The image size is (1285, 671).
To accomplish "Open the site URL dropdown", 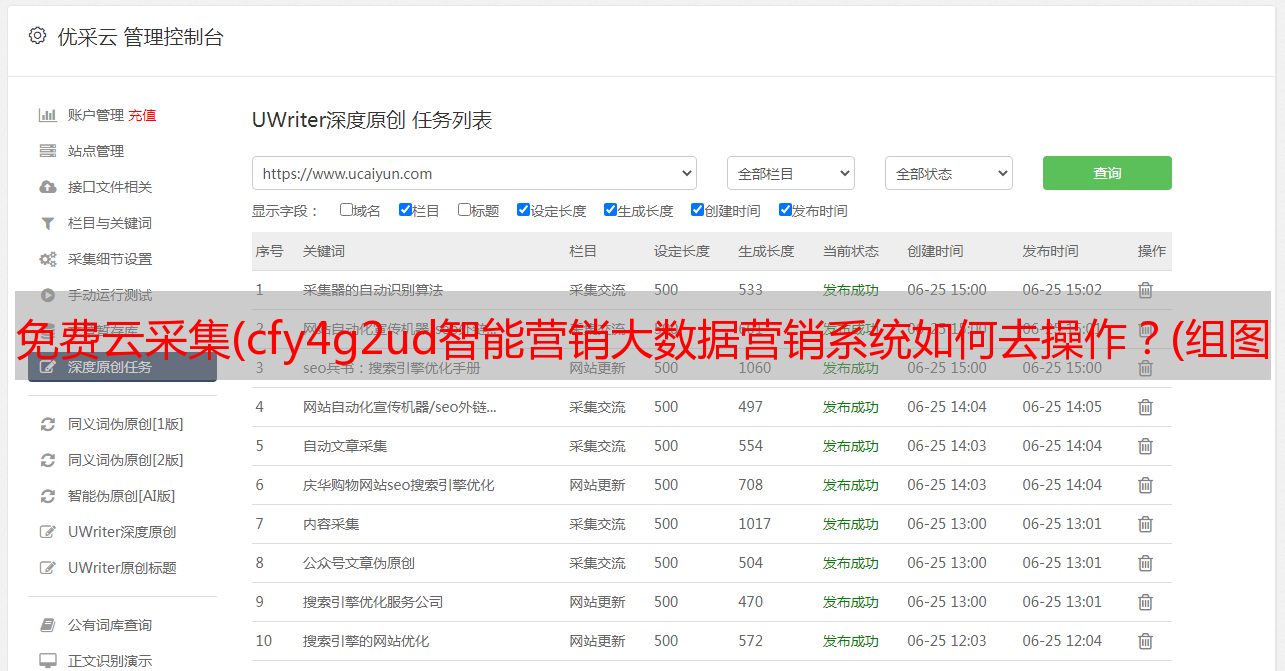I will (x=474, y=173).
